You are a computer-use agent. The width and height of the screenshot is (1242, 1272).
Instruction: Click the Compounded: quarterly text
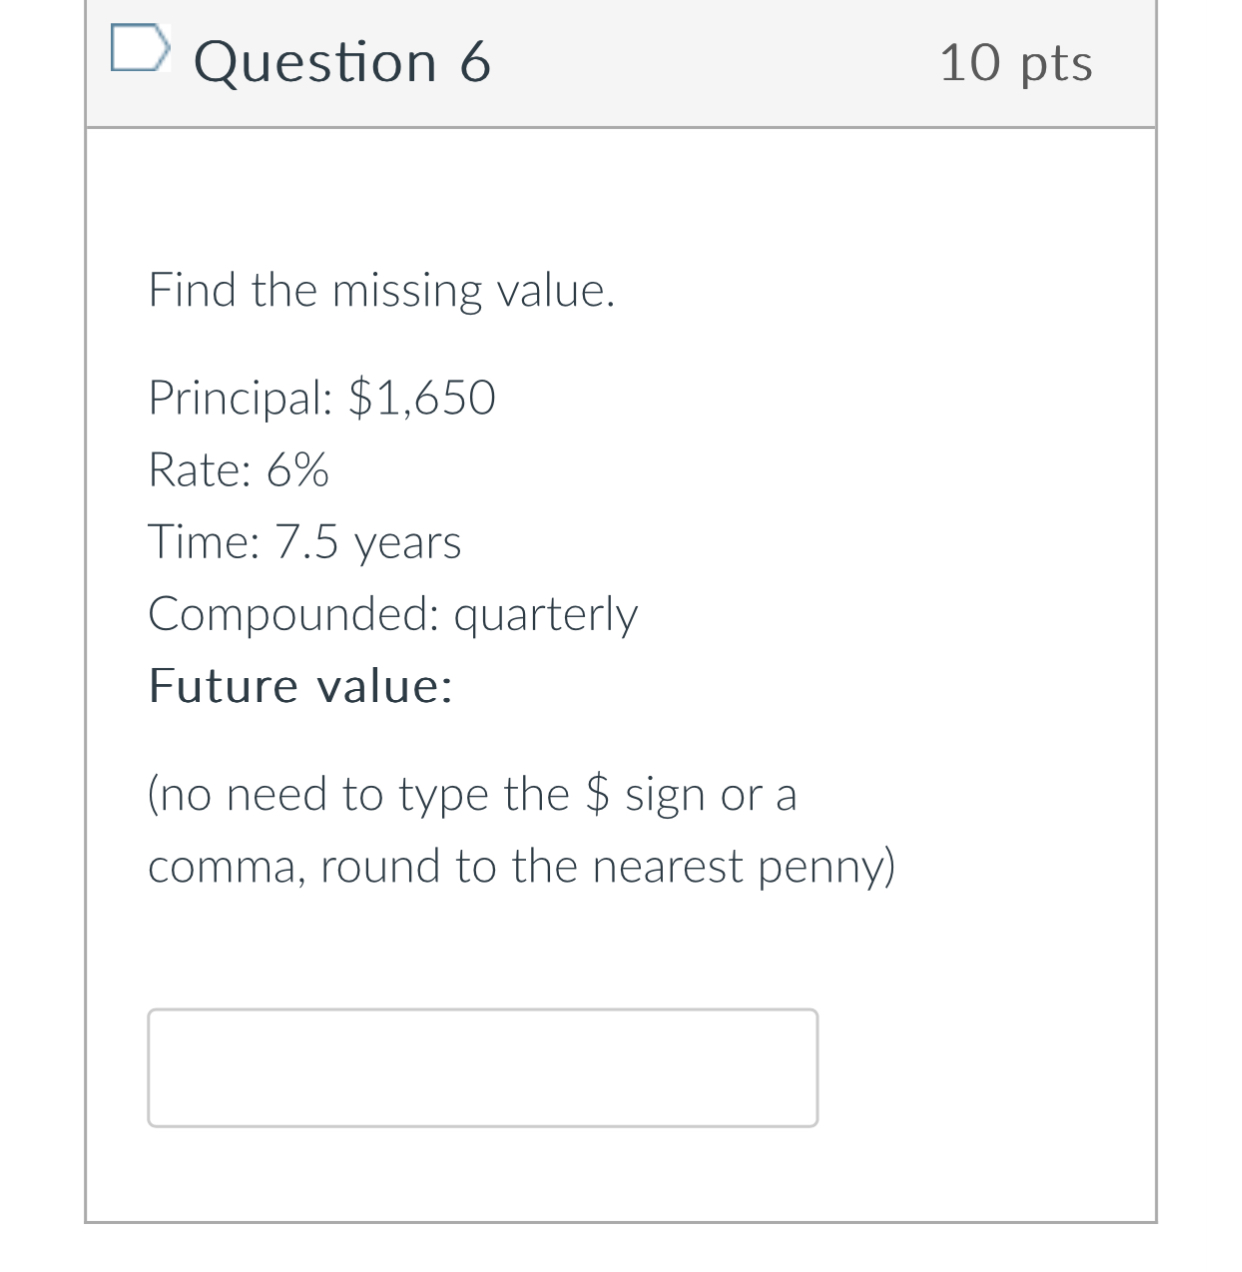tap(394, 614)
